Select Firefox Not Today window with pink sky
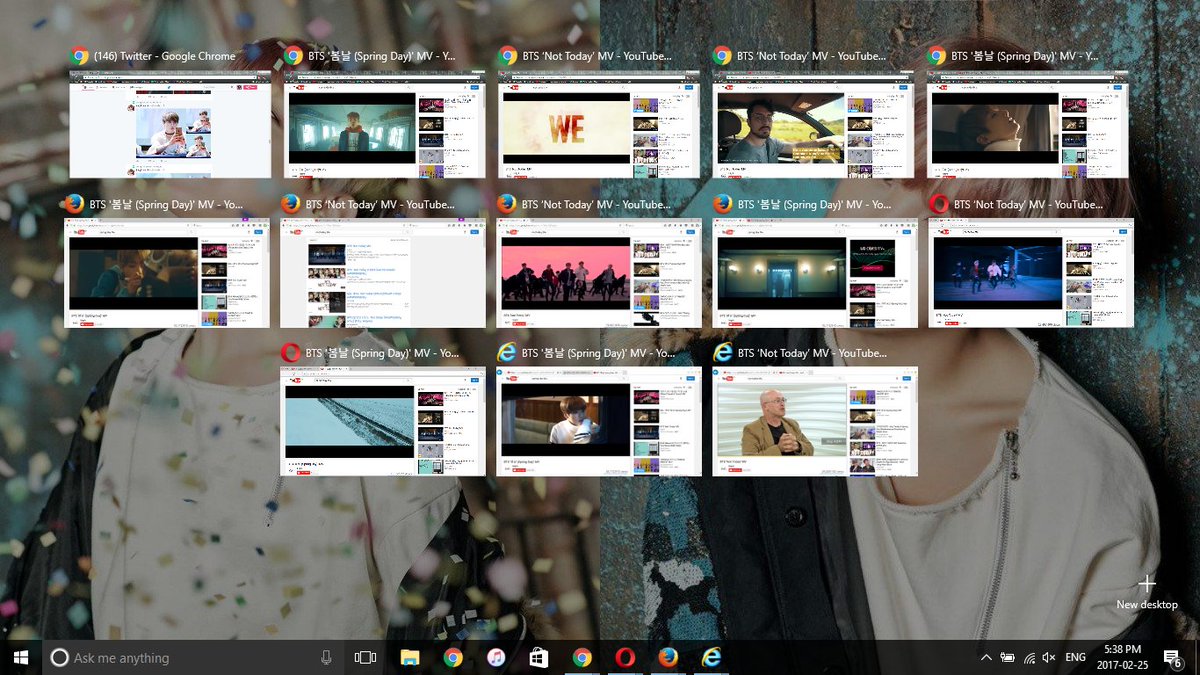The height and width of the screenshot is (675, 1200). 599,273
